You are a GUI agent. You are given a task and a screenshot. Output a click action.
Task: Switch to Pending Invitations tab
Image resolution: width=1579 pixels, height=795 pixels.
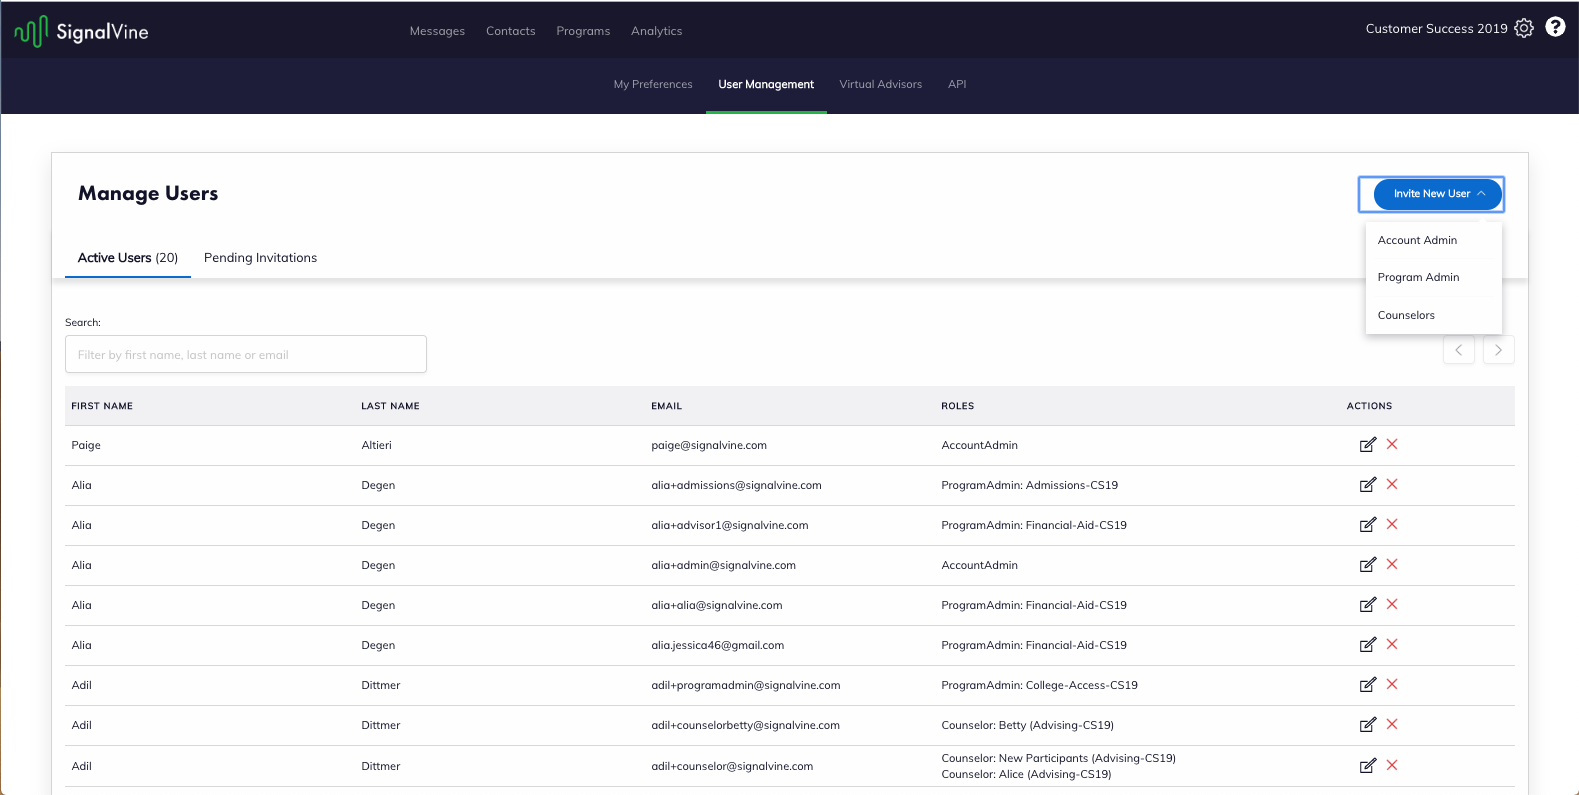click(x=260, y=257)
